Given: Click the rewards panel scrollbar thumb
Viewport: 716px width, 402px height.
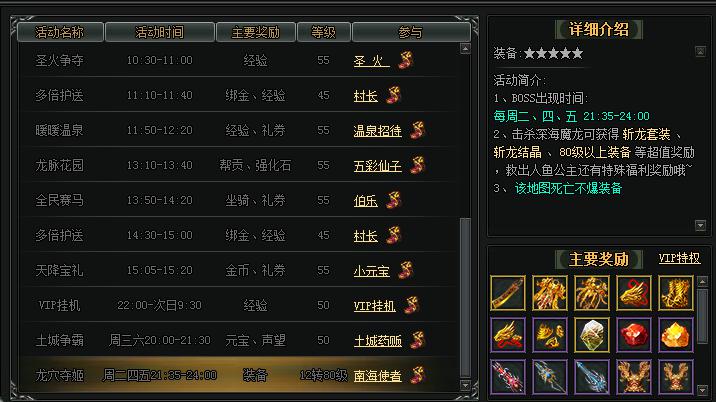Looking at the screenshot, I should click(702, 316).
